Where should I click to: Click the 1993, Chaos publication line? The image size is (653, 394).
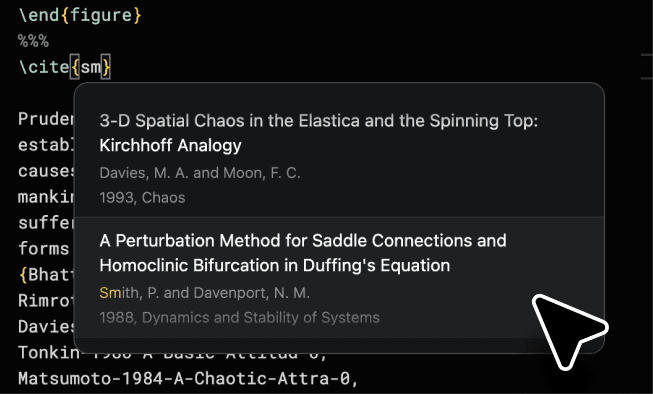(142, 197)
